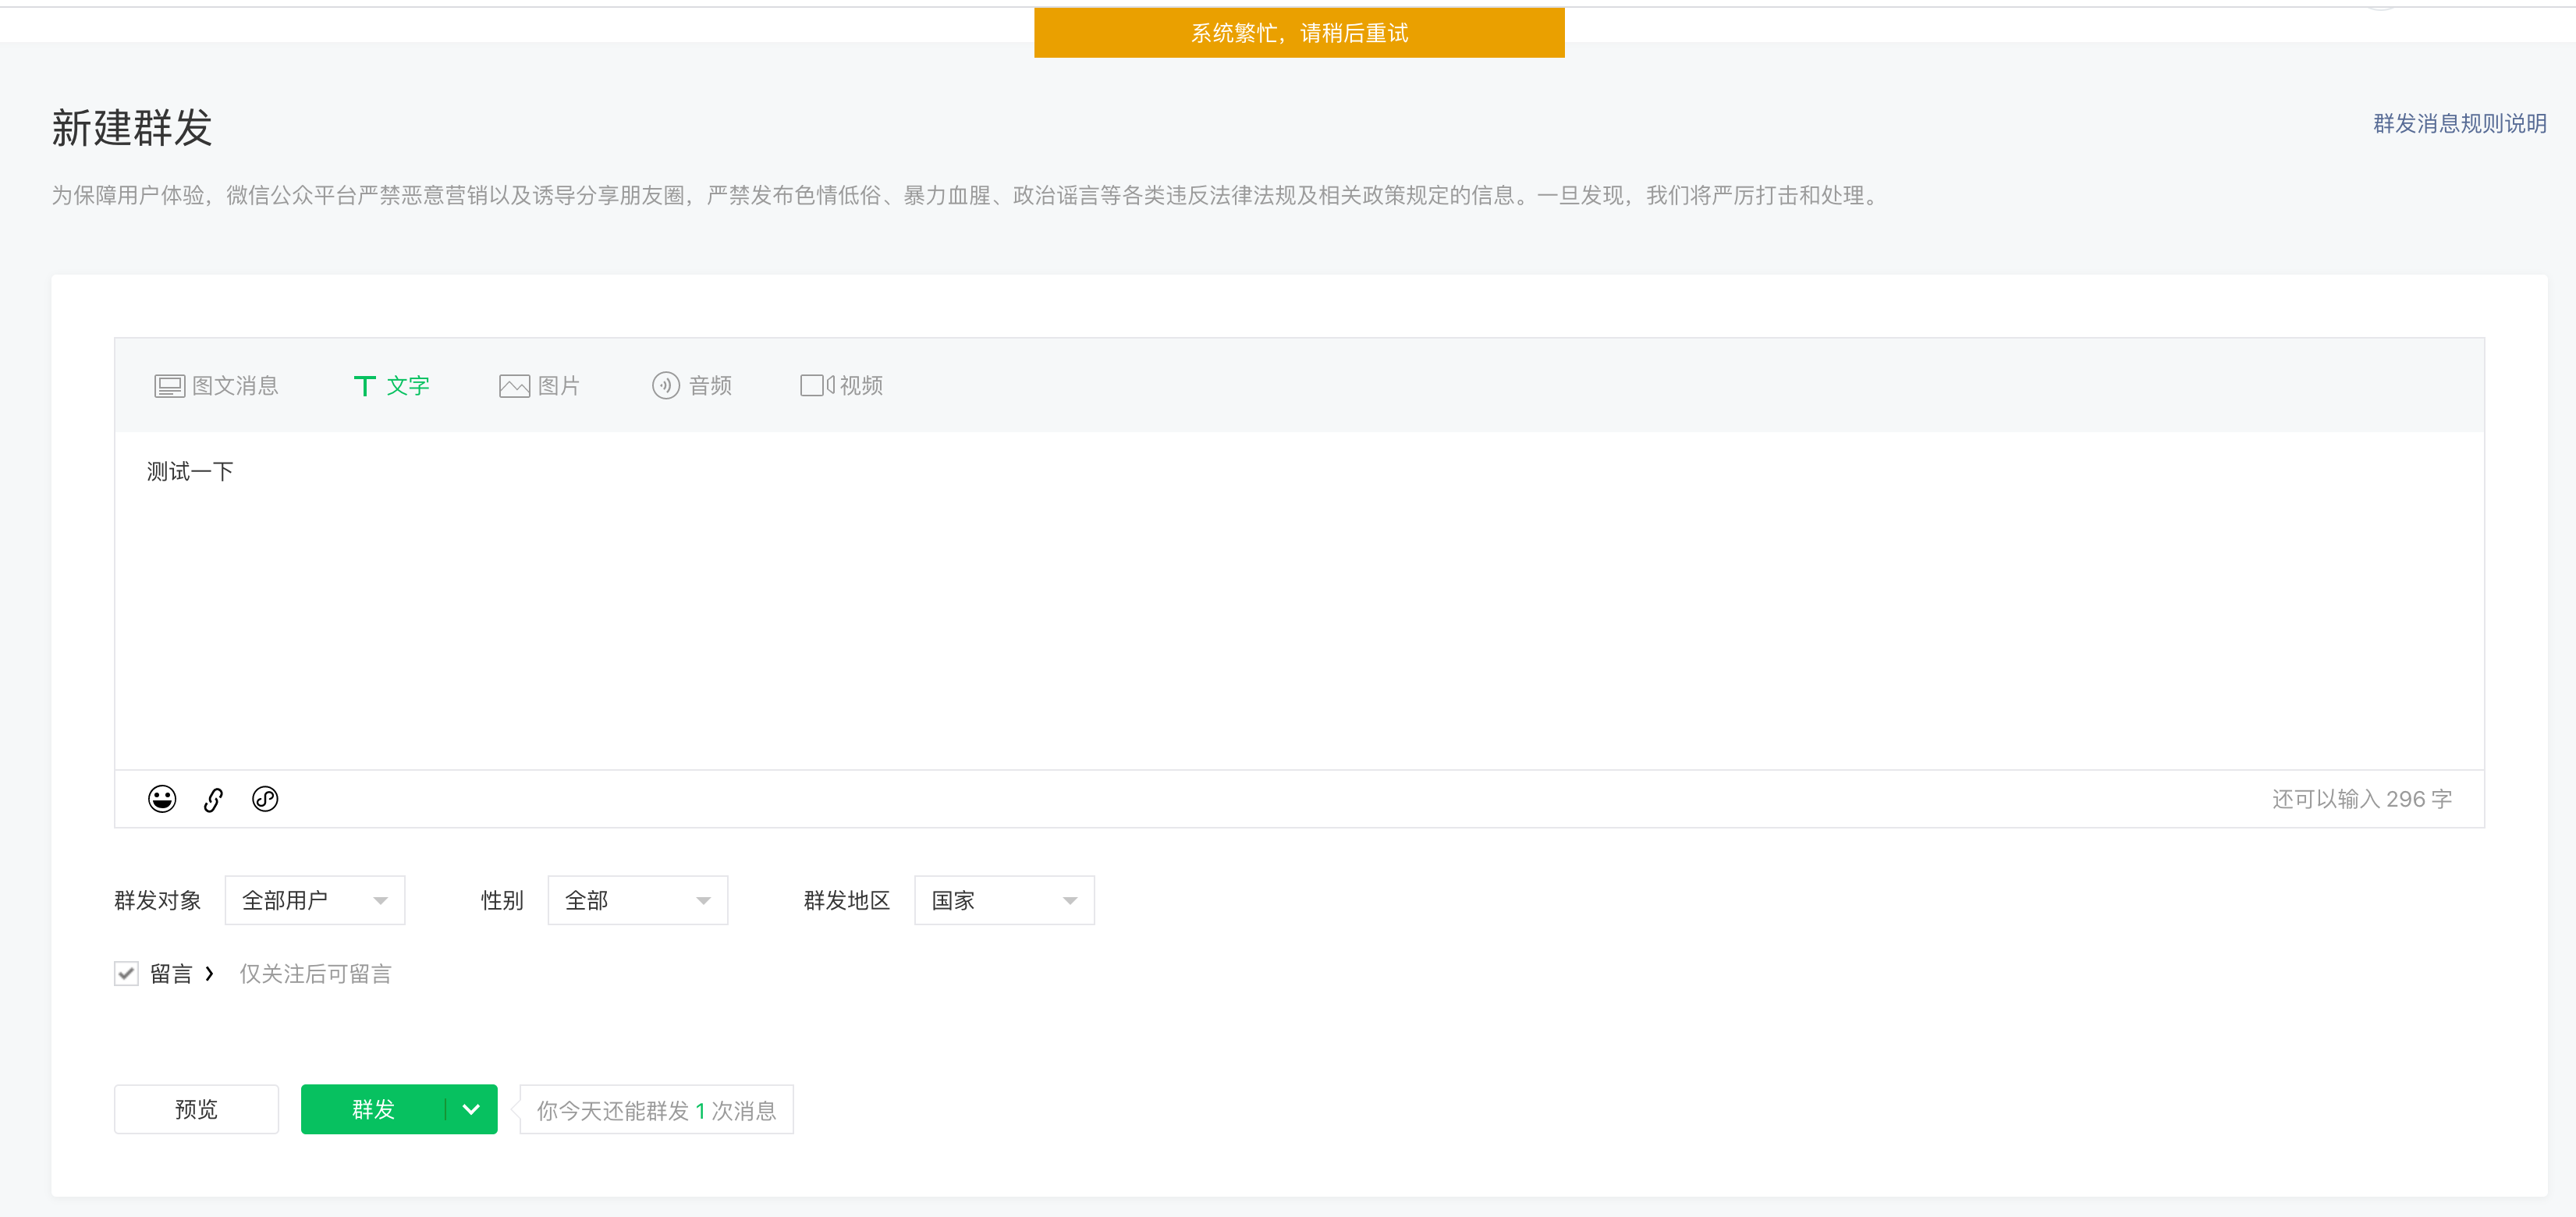Expand the arrow beside the 群发 button

pos(471,1109)
